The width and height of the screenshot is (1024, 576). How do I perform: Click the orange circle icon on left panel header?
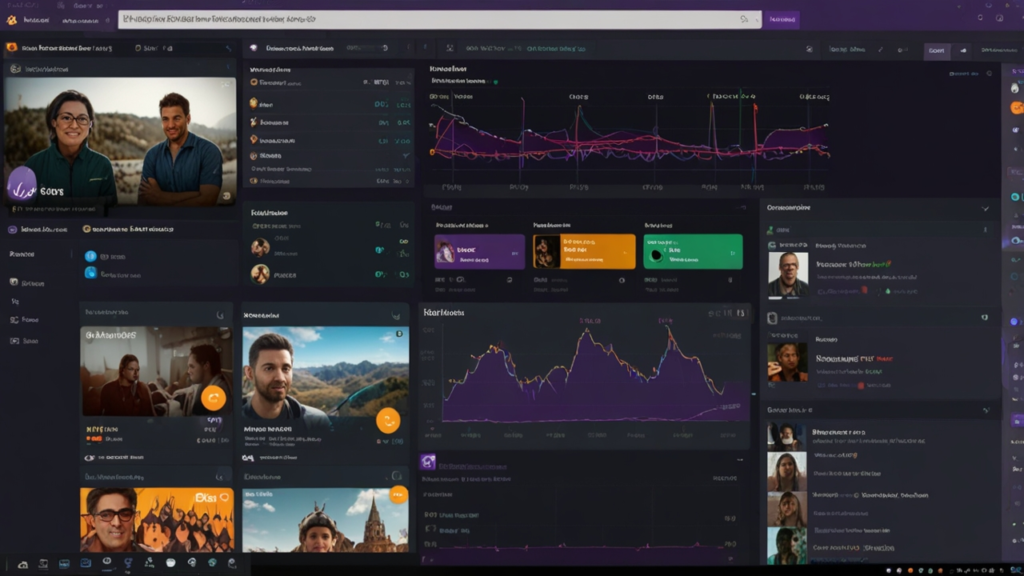pos(12,48)
